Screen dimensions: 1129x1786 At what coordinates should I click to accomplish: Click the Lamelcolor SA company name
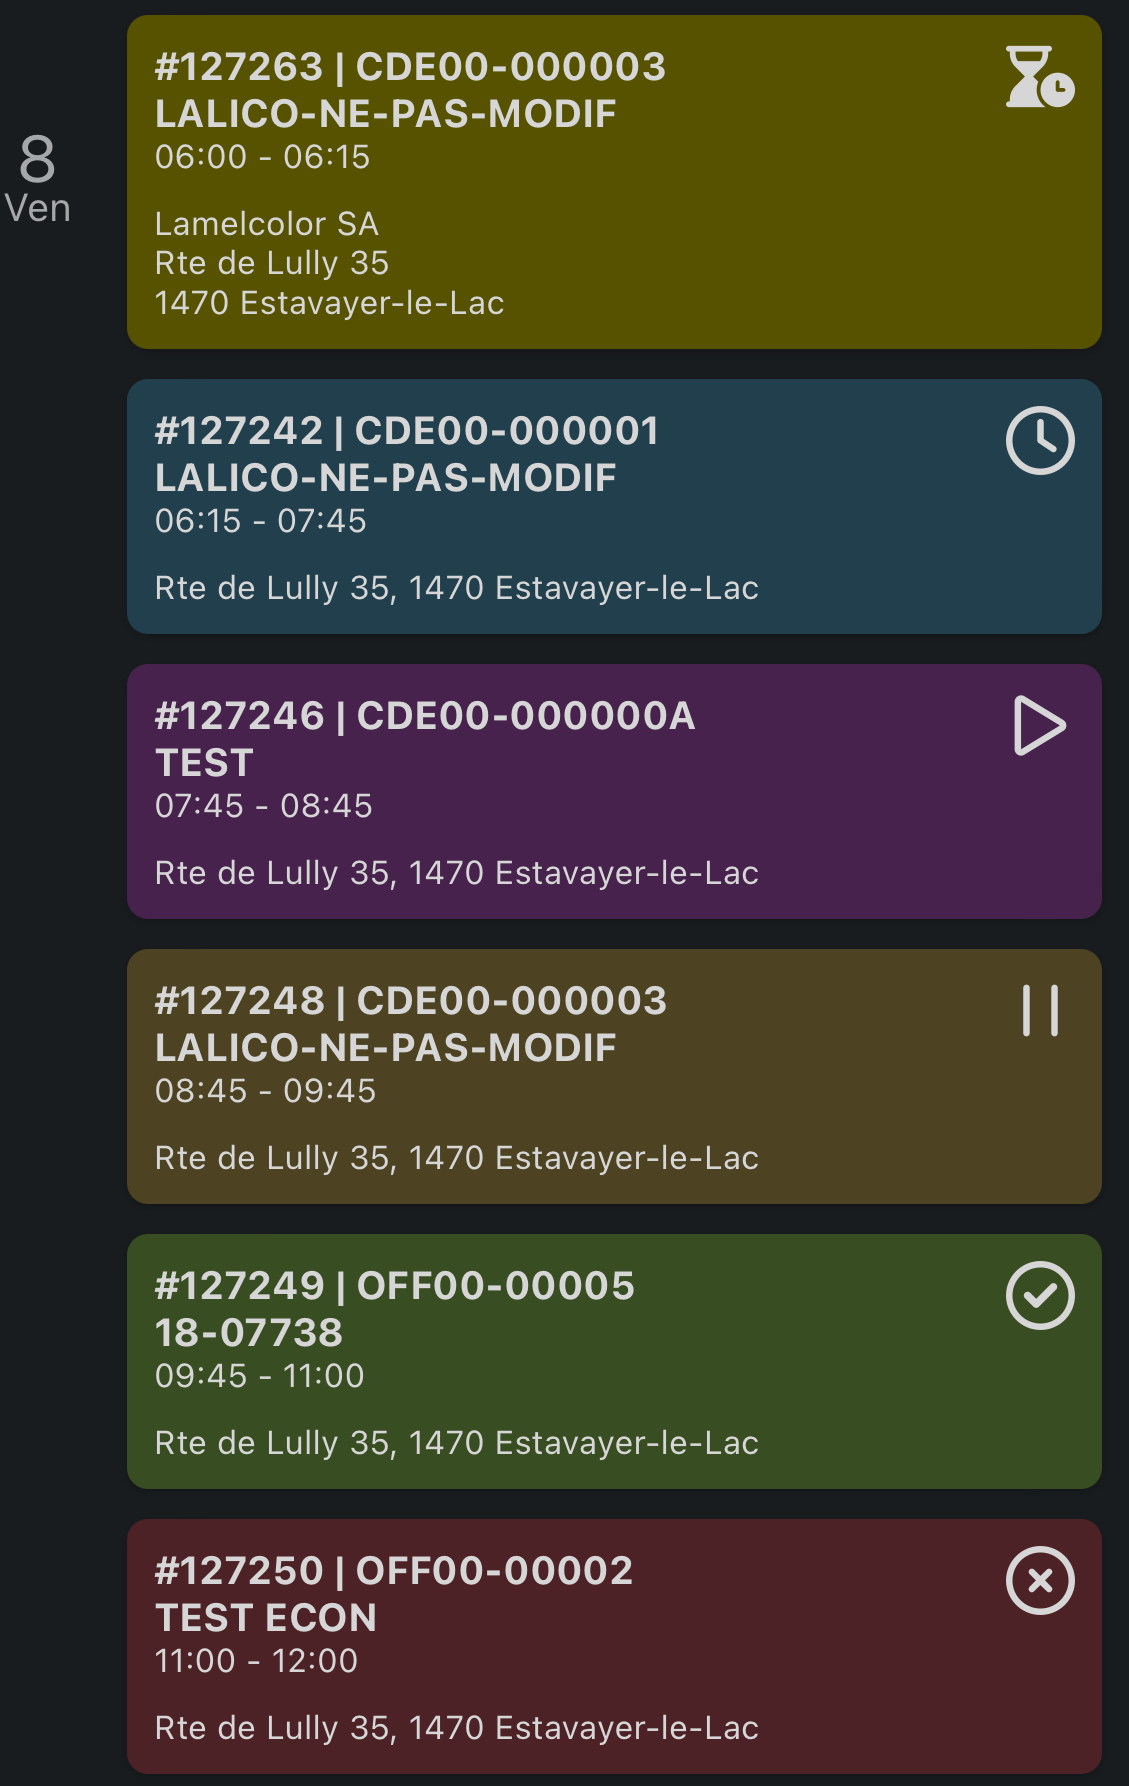click(266, 224)
